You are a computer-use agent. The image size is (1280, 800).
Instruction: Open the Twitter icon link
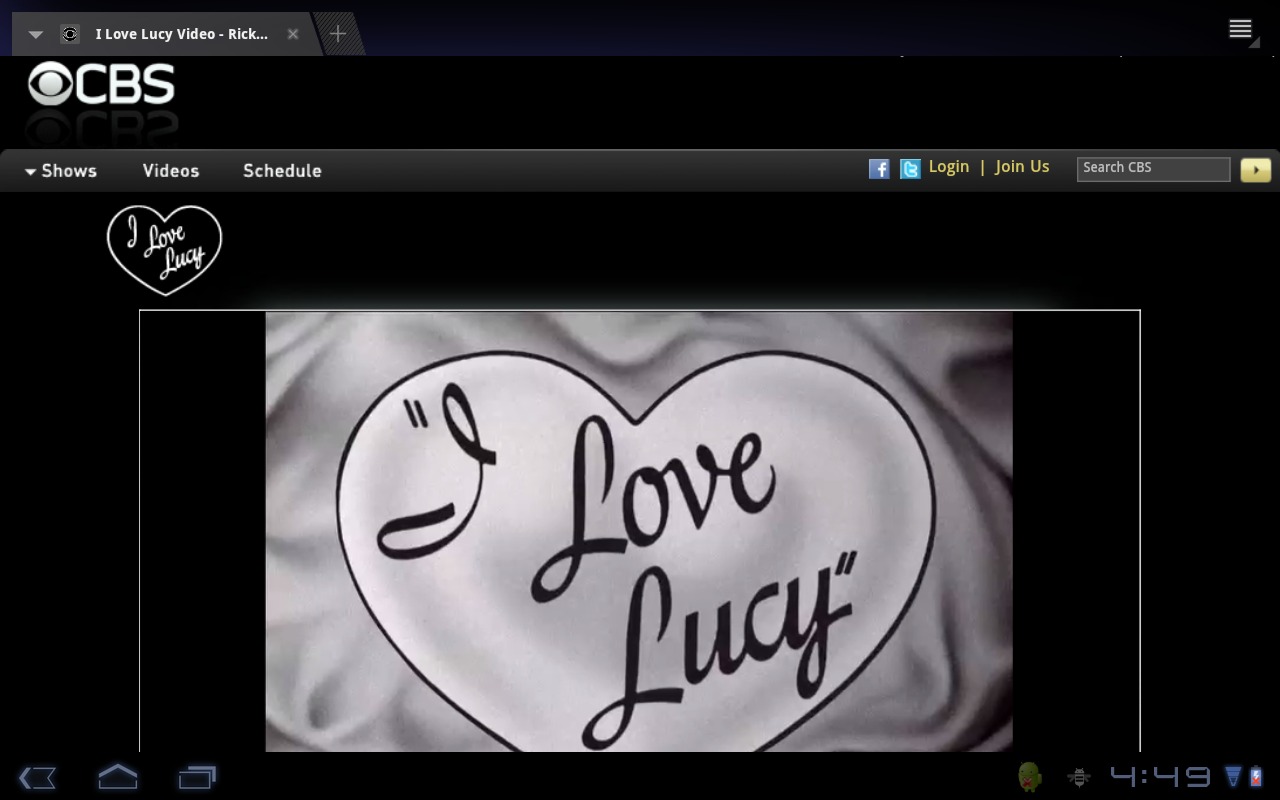point(910,169)
